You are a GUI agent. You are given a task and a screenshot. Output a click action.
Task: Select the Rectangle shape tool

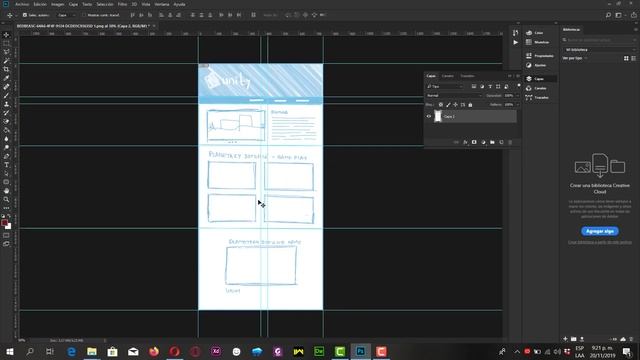[x=6, y=182]
